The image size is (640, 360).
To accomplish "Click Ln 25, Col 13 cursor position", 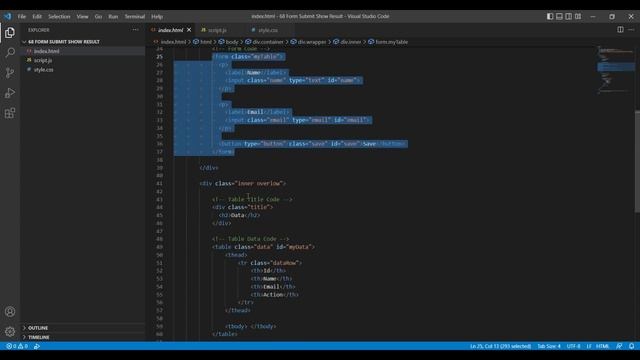I will (500, 346).
